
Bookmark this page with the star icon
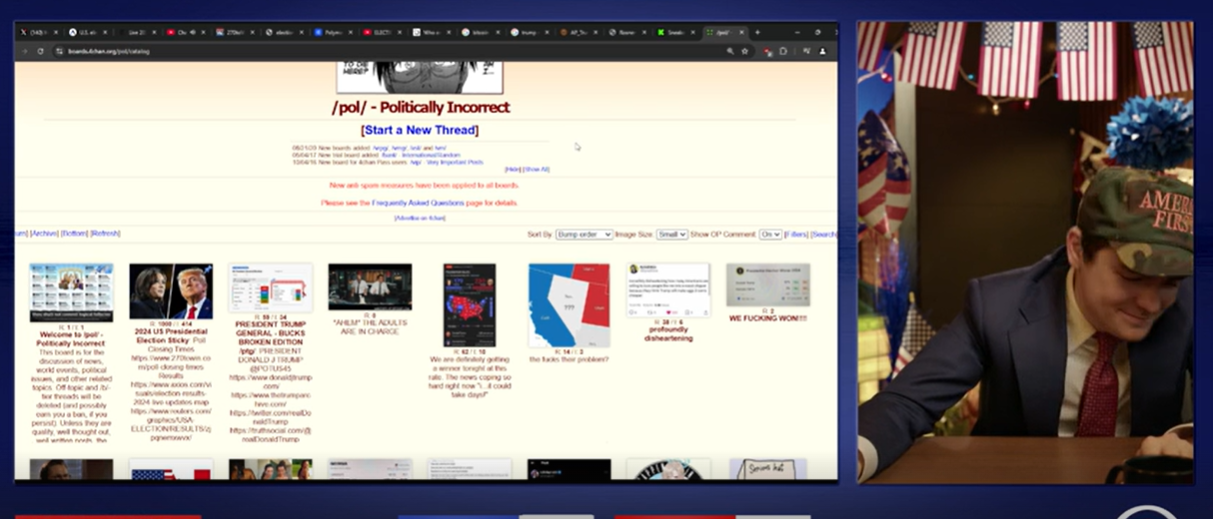pos(745,51)
